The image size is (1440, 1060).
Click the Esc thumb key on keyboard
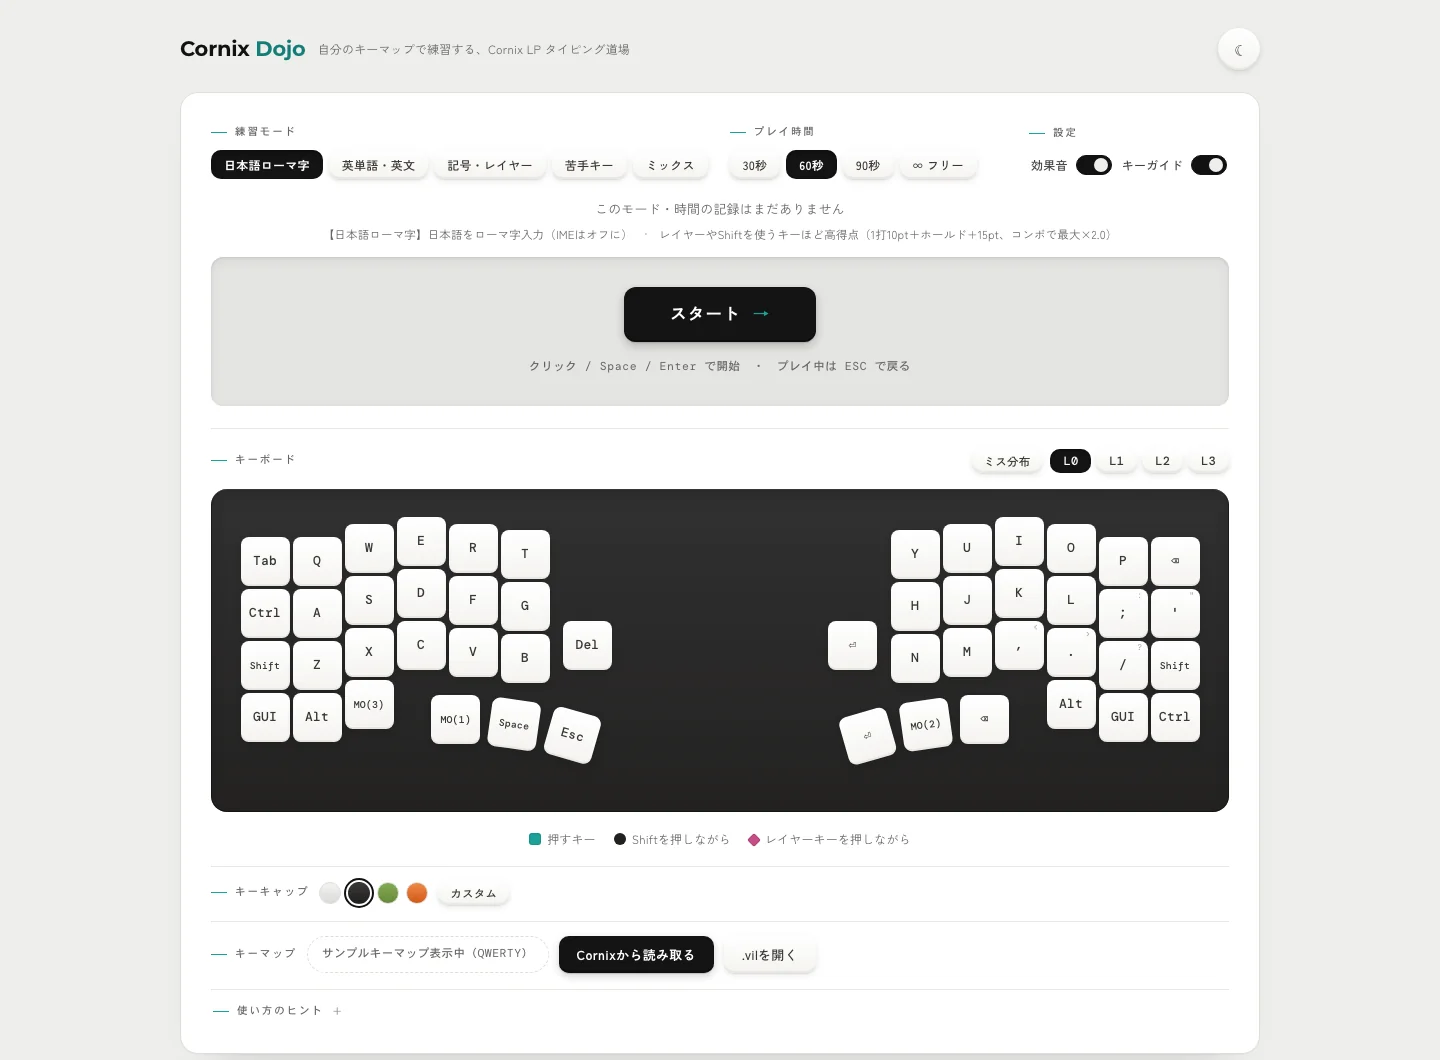[572, 735]
